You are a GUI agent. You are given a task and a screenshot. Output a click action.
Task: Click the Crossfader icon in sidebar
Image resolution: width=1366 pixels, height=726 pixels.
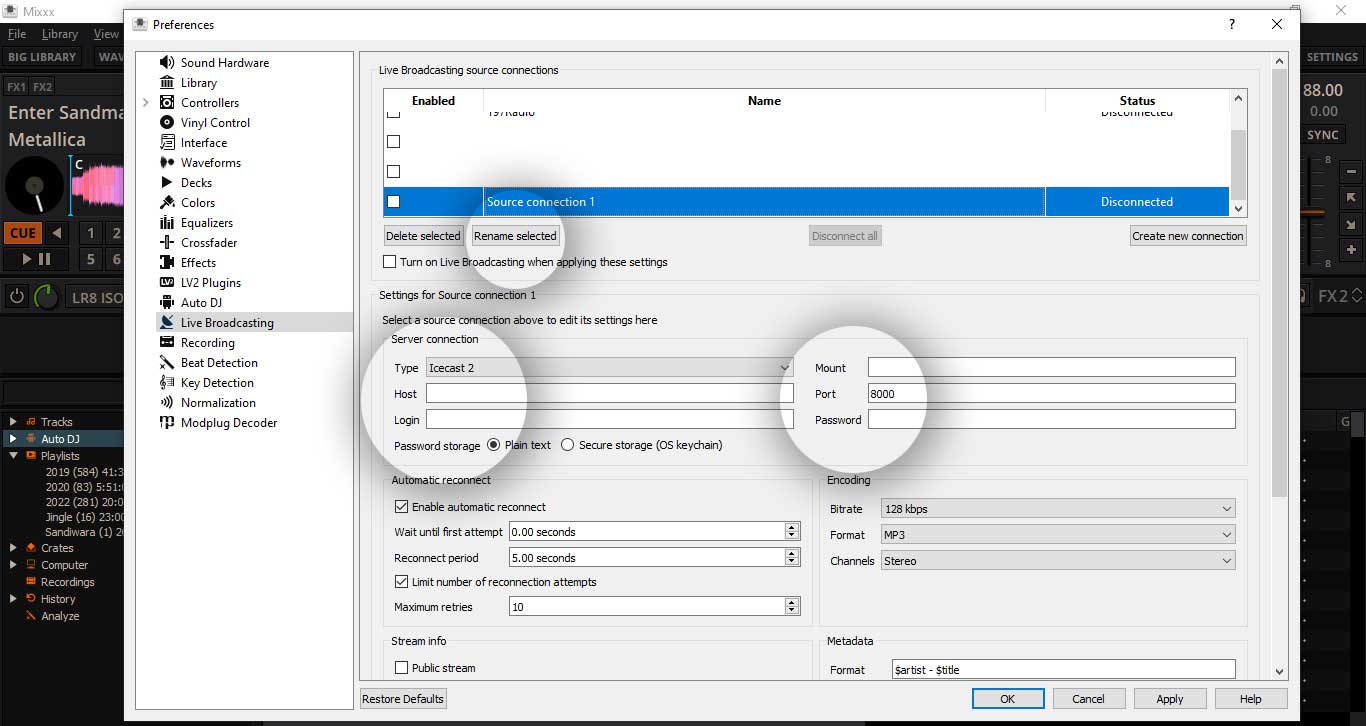click(167, 242)
